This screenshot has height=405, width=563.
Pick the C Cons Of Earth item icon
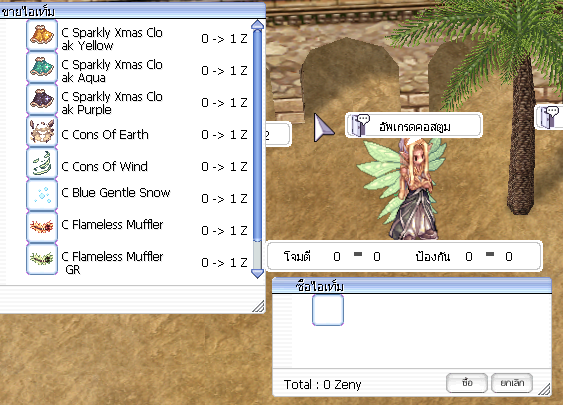42,131
